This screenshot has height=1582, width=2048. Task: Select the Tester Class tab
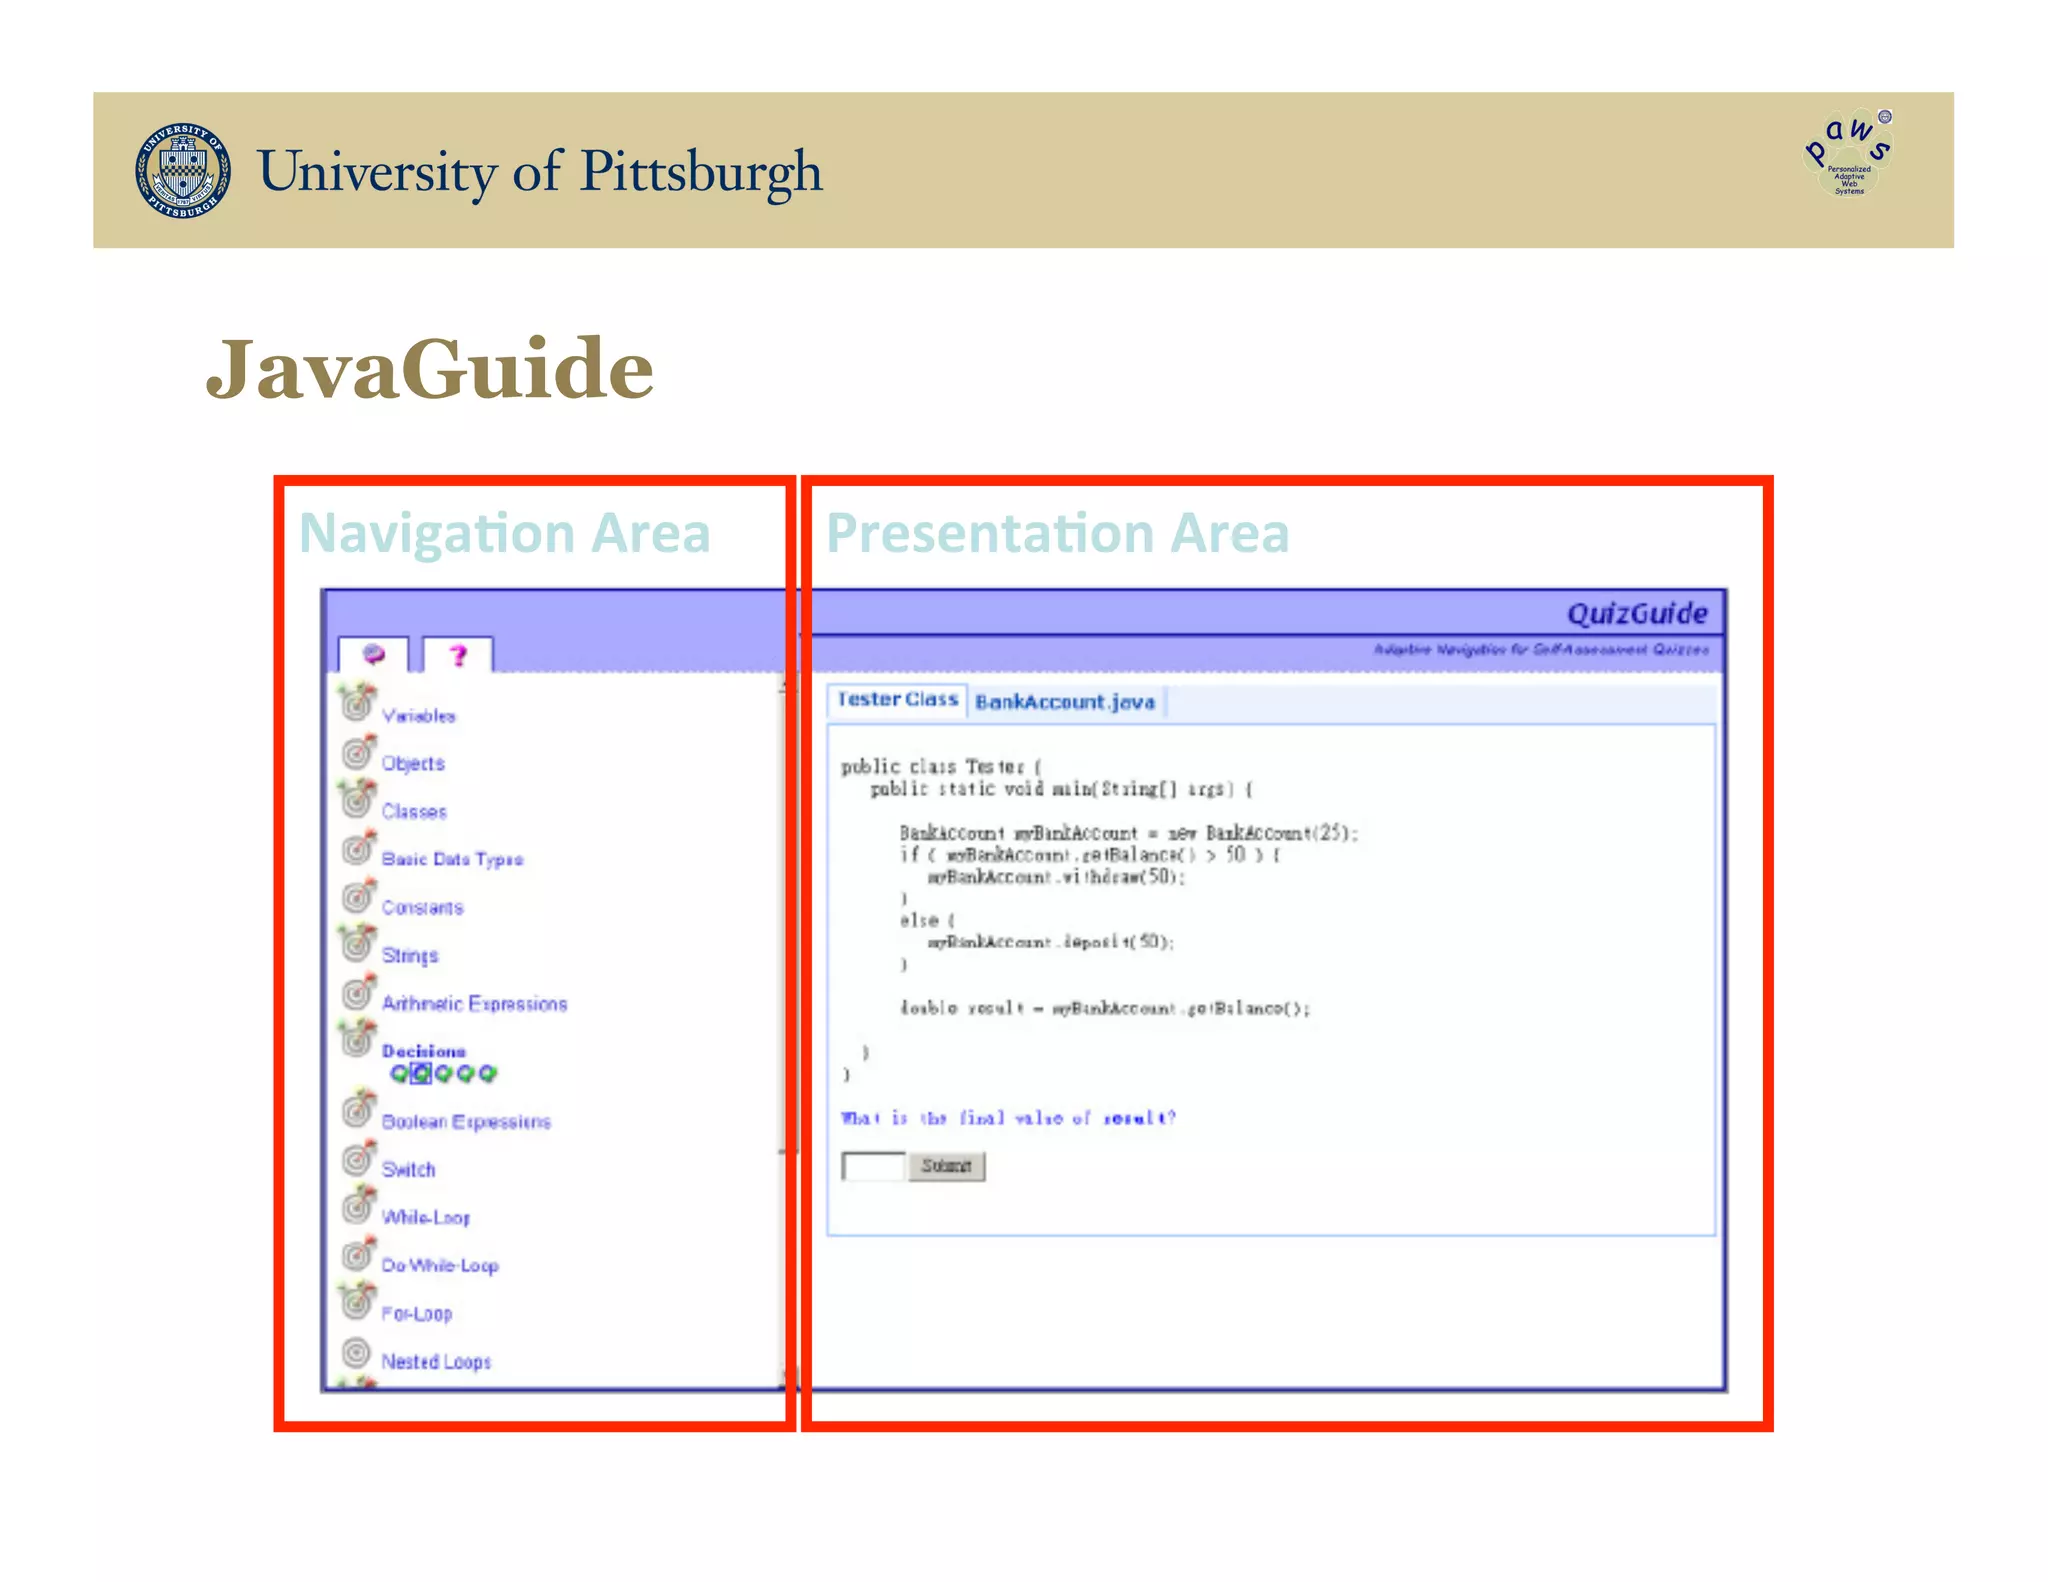[897, 700]
